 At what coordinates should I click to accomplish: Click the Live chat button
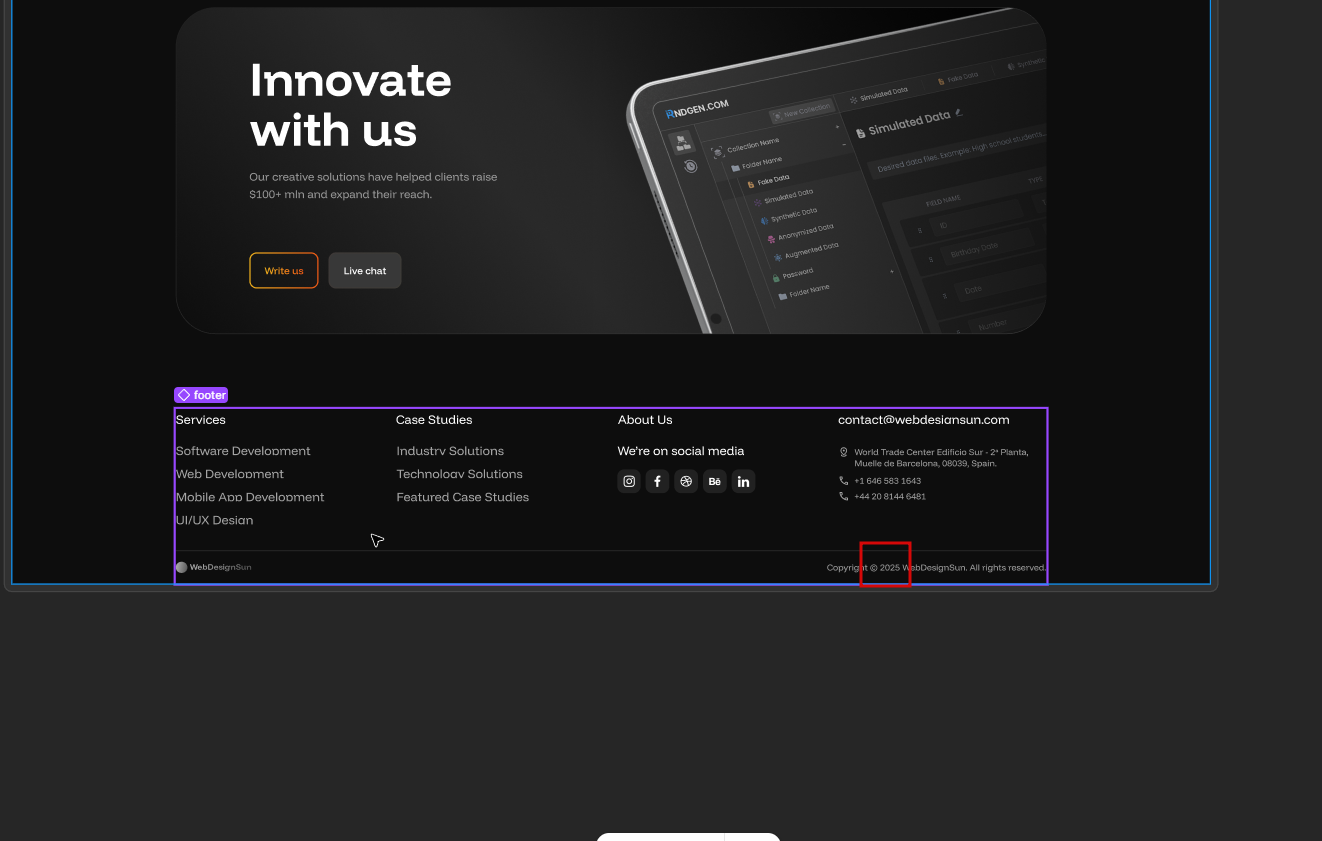(x=365, y=270)
